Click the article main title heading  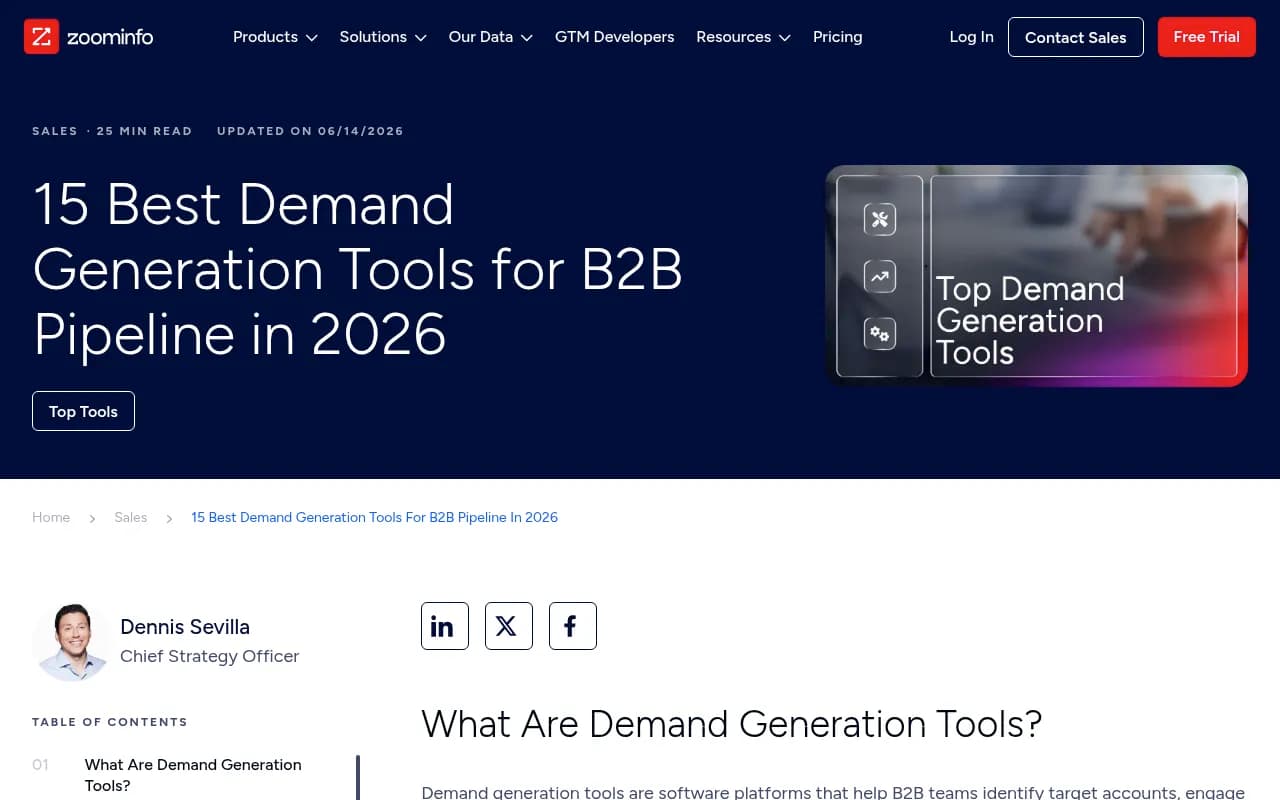(x=358, y=269)
